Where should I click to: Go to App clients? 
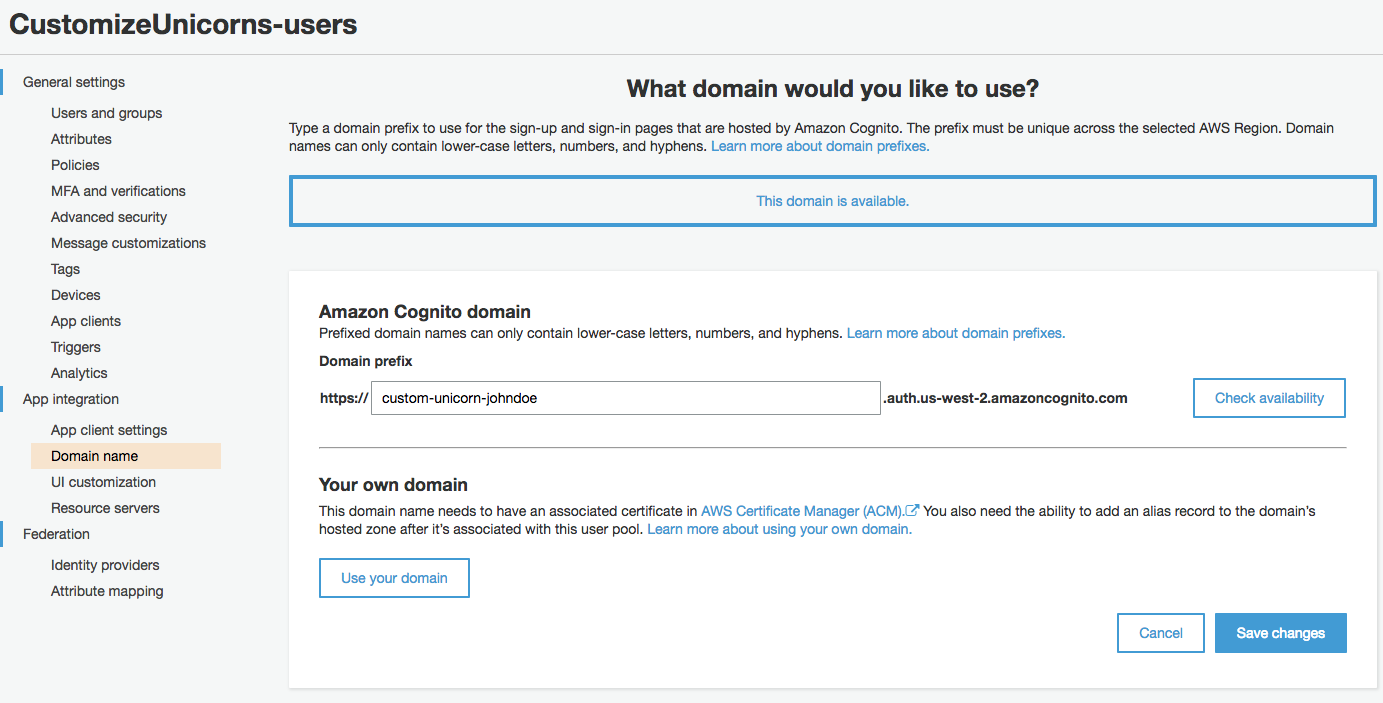86,321
